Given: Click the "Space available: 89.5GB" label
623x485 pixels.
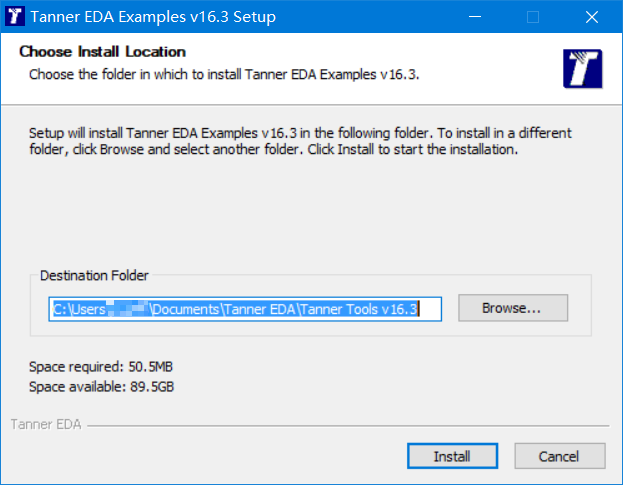Looking at the screenshot, I should 108,386.
